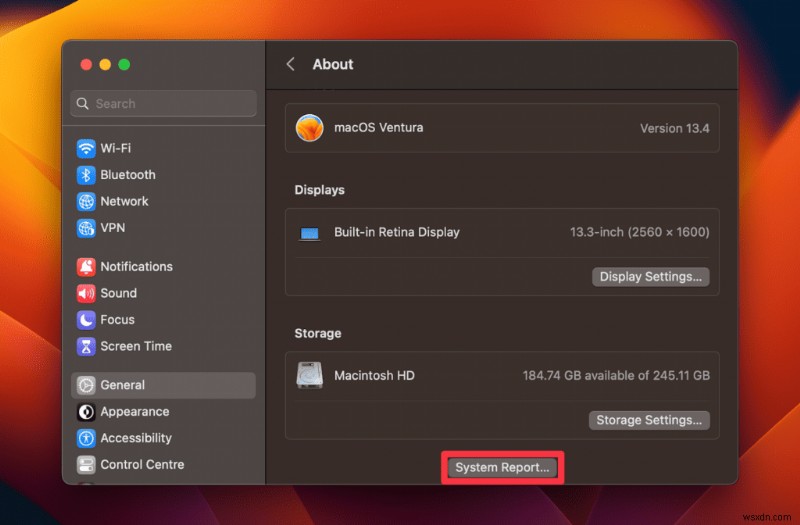Open Display Settings
The image size is (800, 525).
(x=651, y=277)
